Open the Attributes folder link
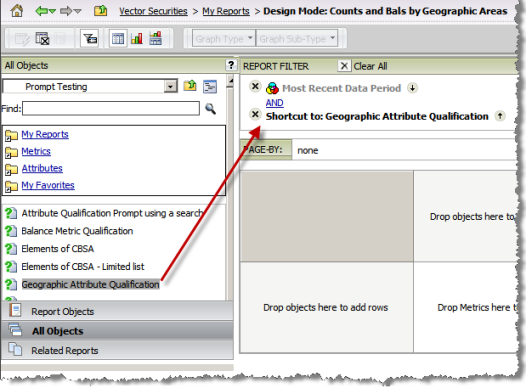Image resolution: width=526 pixels, height=388 pixels. coord(42,168)
